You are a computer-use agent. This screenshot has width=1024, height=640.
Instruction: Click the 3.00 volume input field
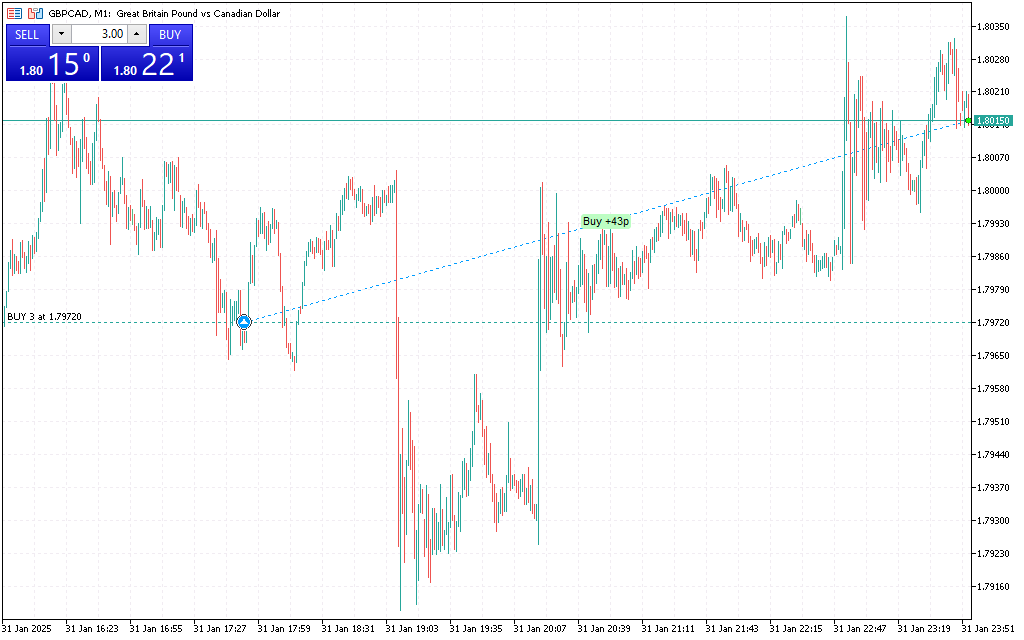(99, 34)
